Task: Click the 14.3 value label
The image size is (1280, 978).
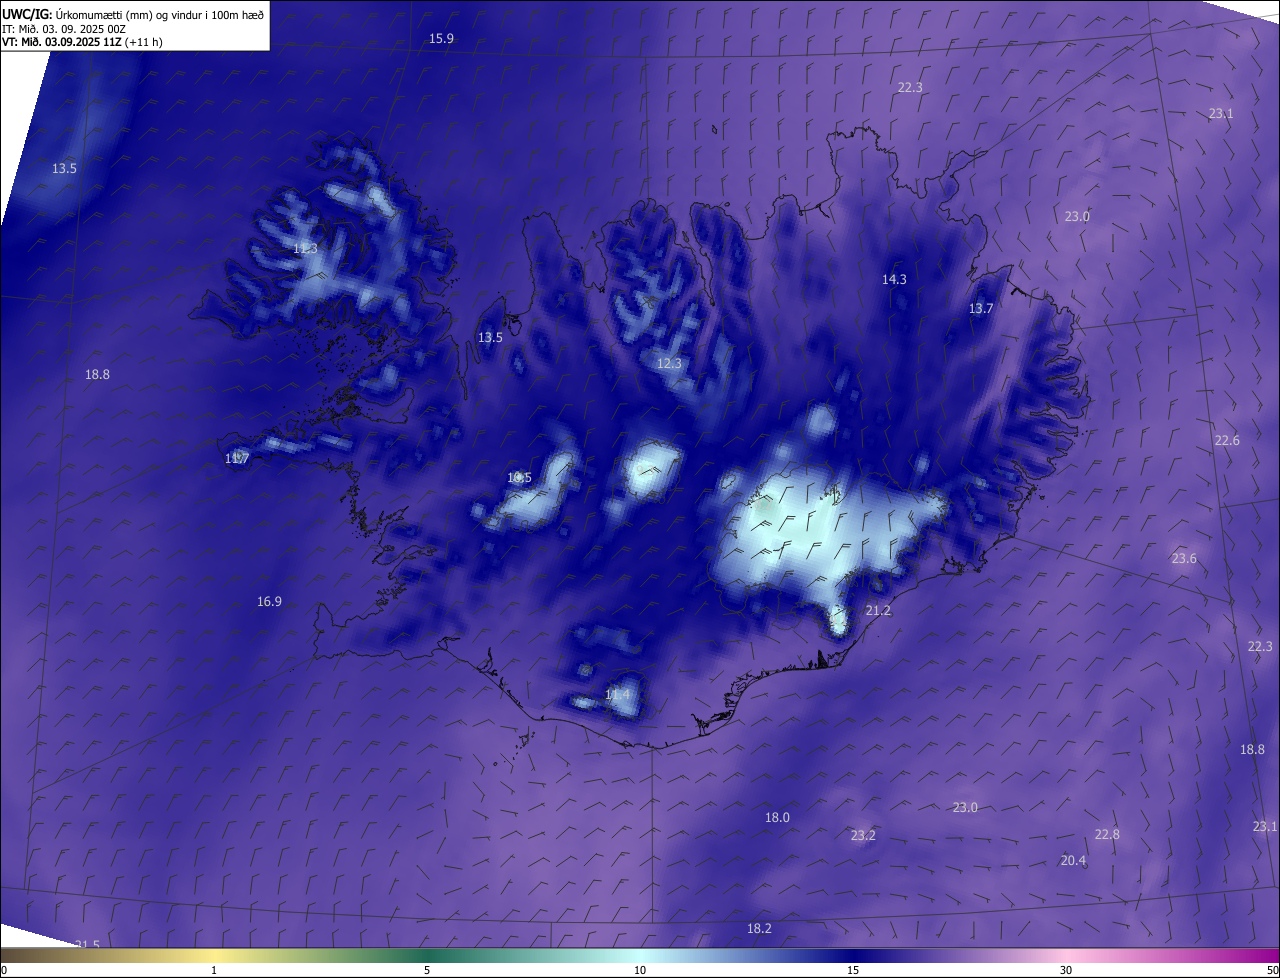Action: click(894, 279)
